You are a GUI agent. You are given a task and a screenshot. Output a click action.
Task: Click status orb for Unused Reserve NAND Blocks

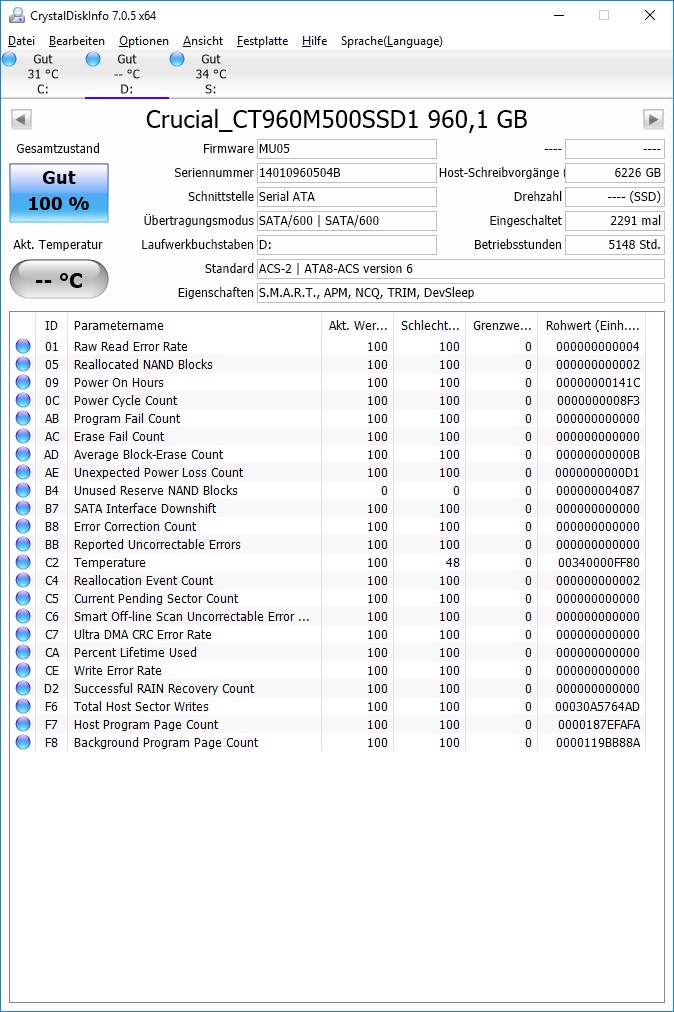23,491
